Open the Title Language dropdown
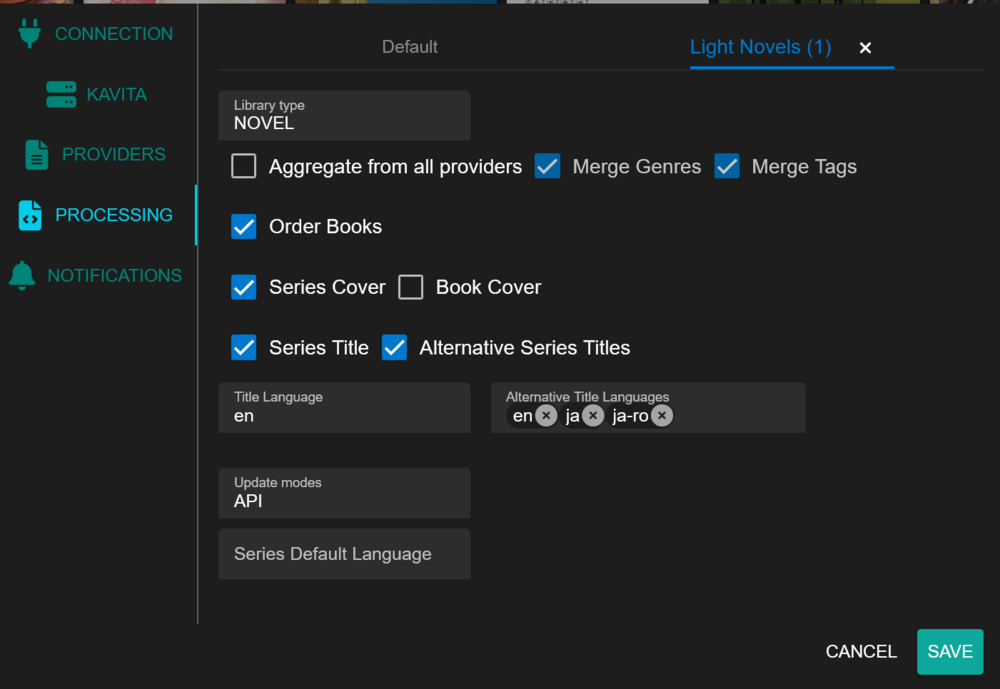The width and height of the screenshot is (1000, 689). (x=344, y=408)
